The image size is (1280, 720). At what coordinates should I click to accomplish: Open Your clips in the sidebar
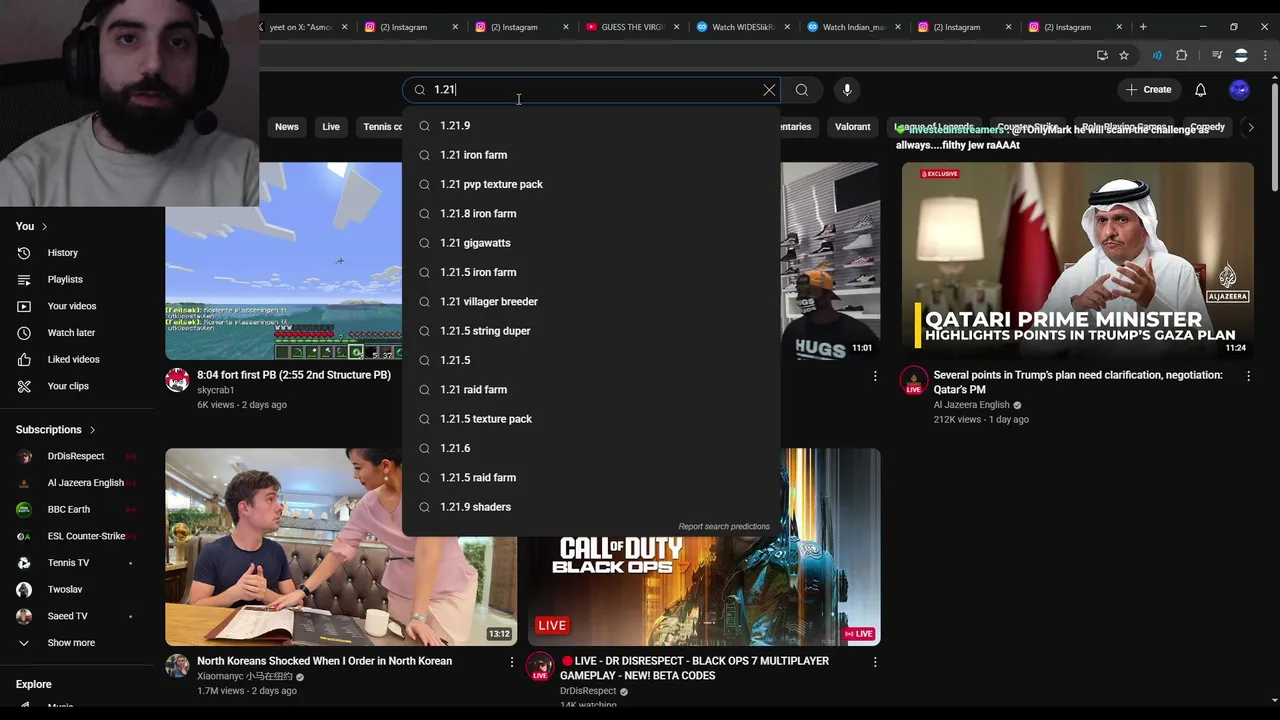[68, 386]
